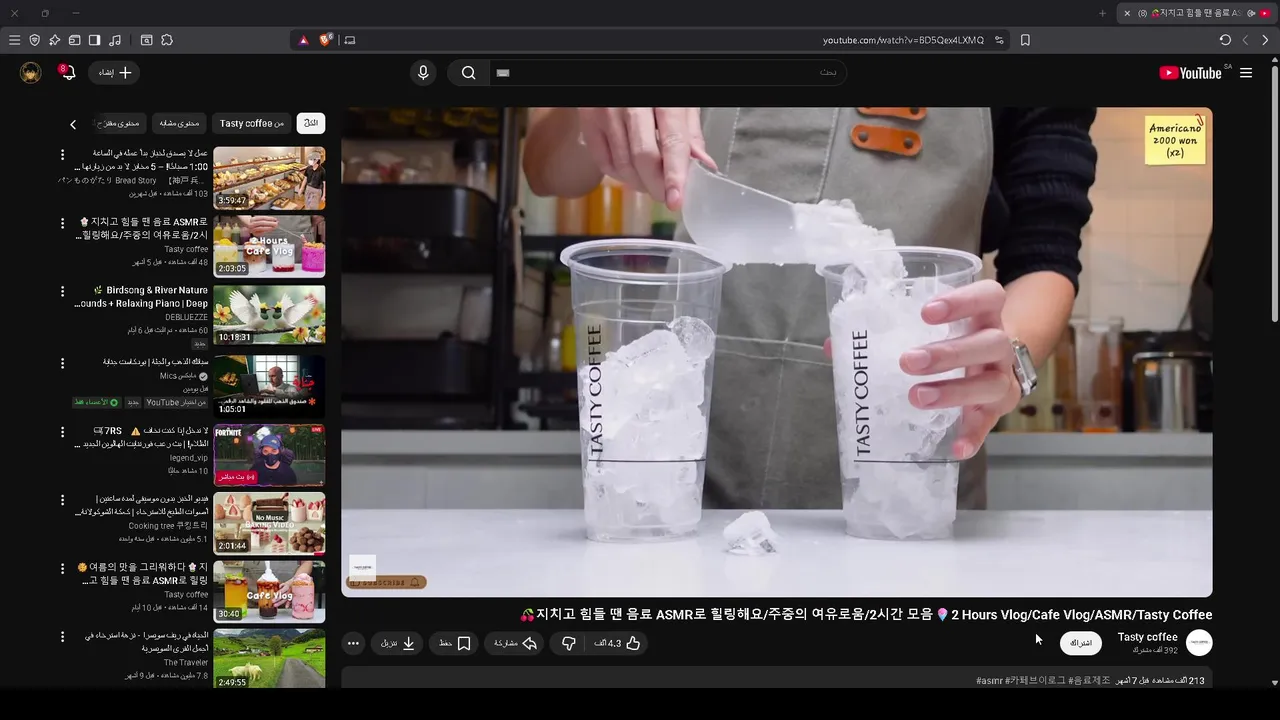Like the video with thumbs up 4.3K
This screenshot has width=1280, height=720.
pyautogui.click(x=617, y=643)
